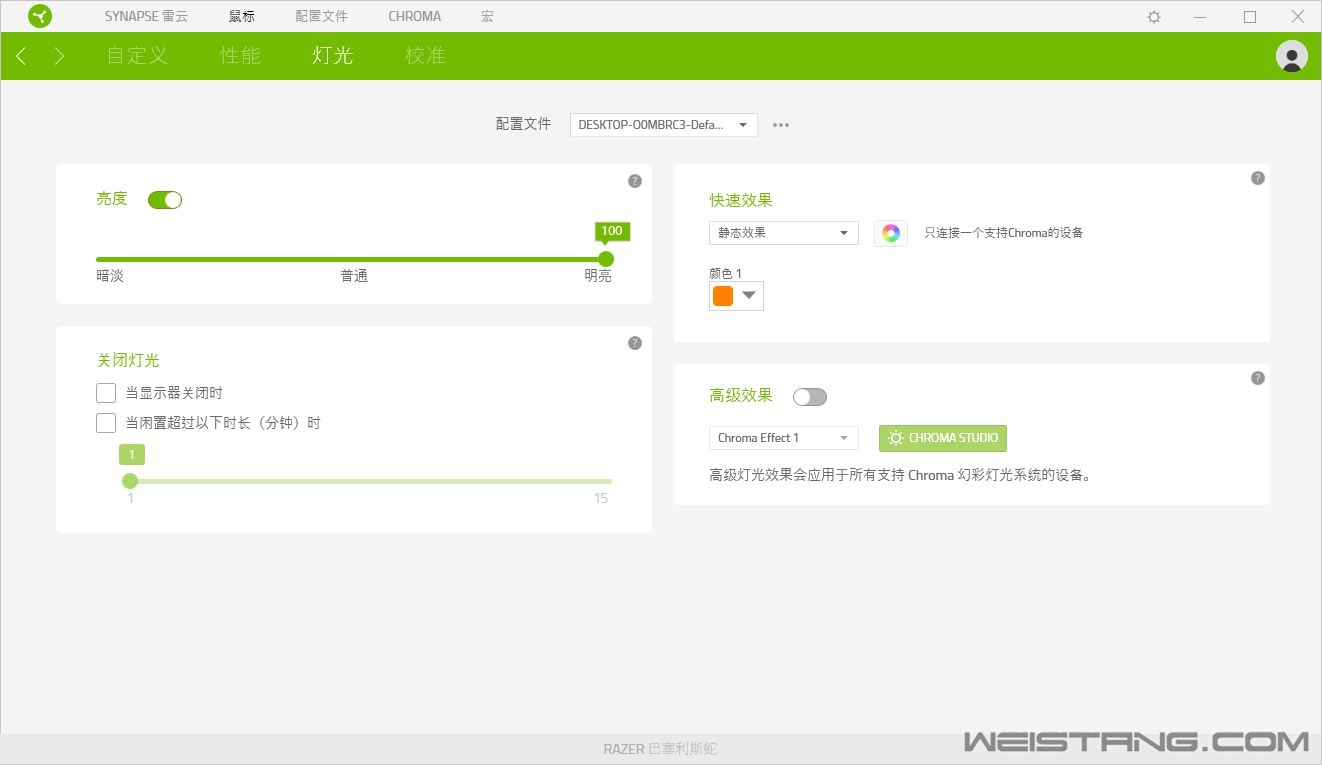The image size is (1322, 765).
Task: Enable the 高级效果 toggle
Action: 810,397
